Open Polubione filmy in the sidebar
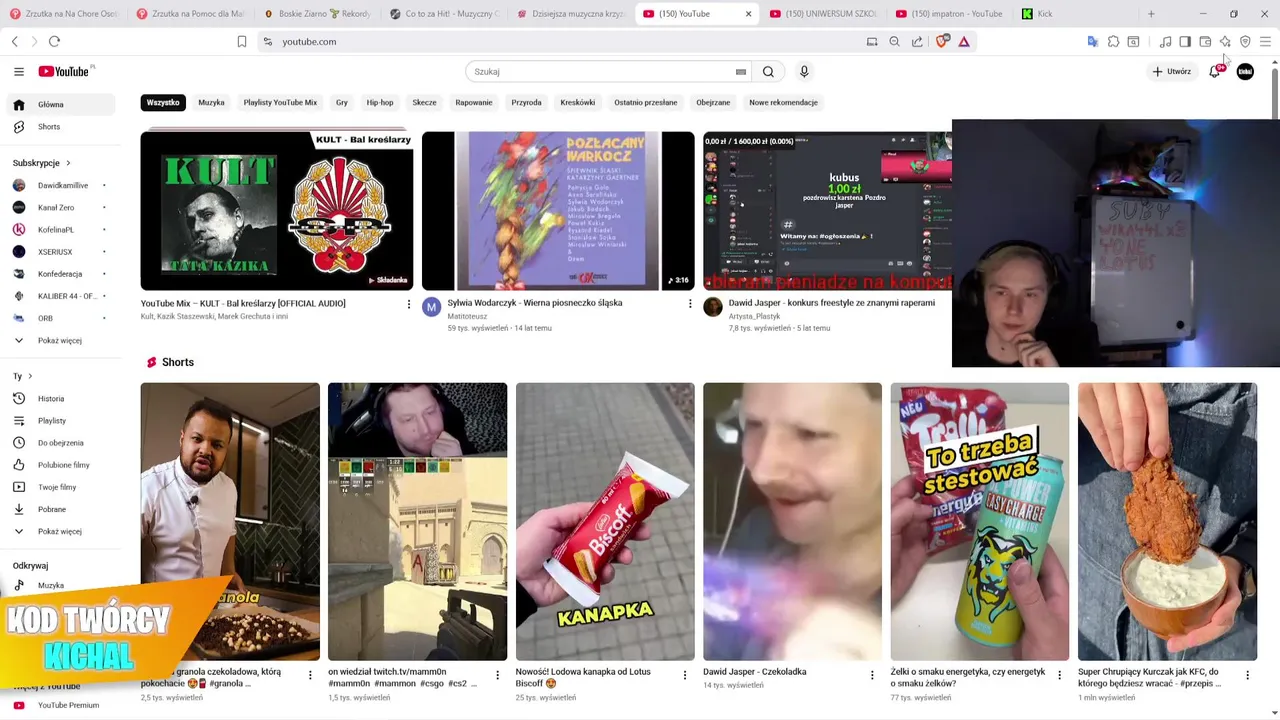Screen dimensions: 1280x720 point(60,465)
